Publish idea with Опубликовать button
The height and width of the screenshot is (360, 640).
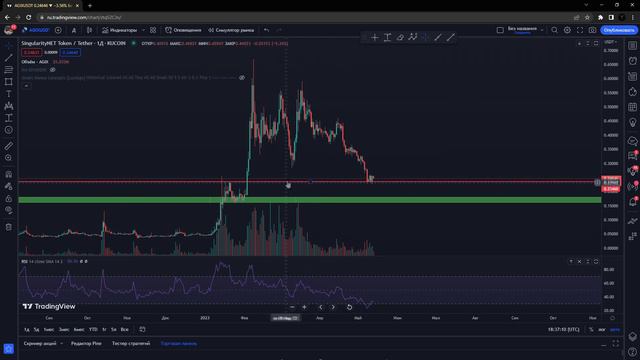619,30
